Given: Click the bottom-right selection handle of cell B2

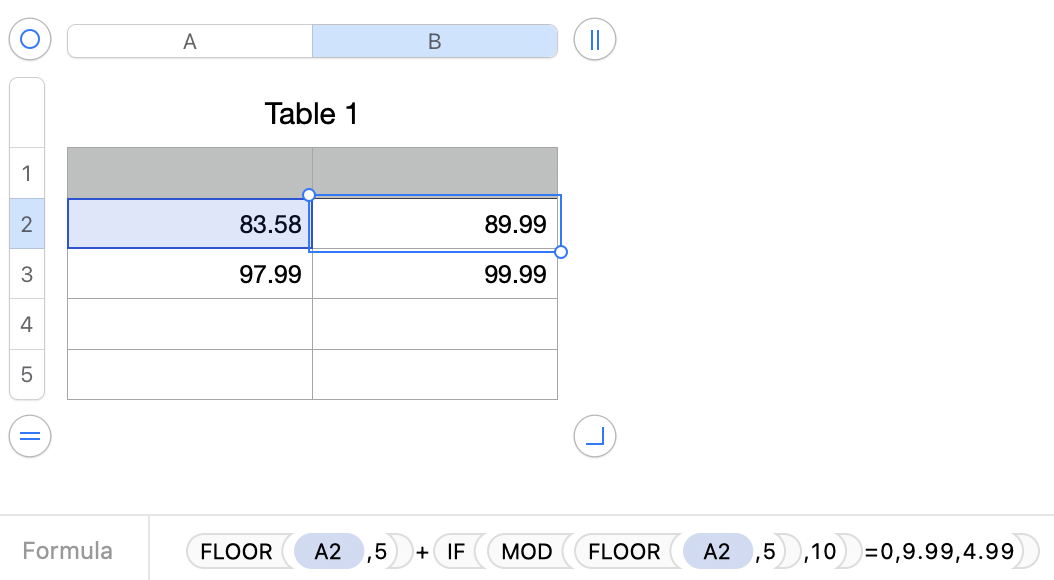Looking at the screenshot, I should point(561,252).
